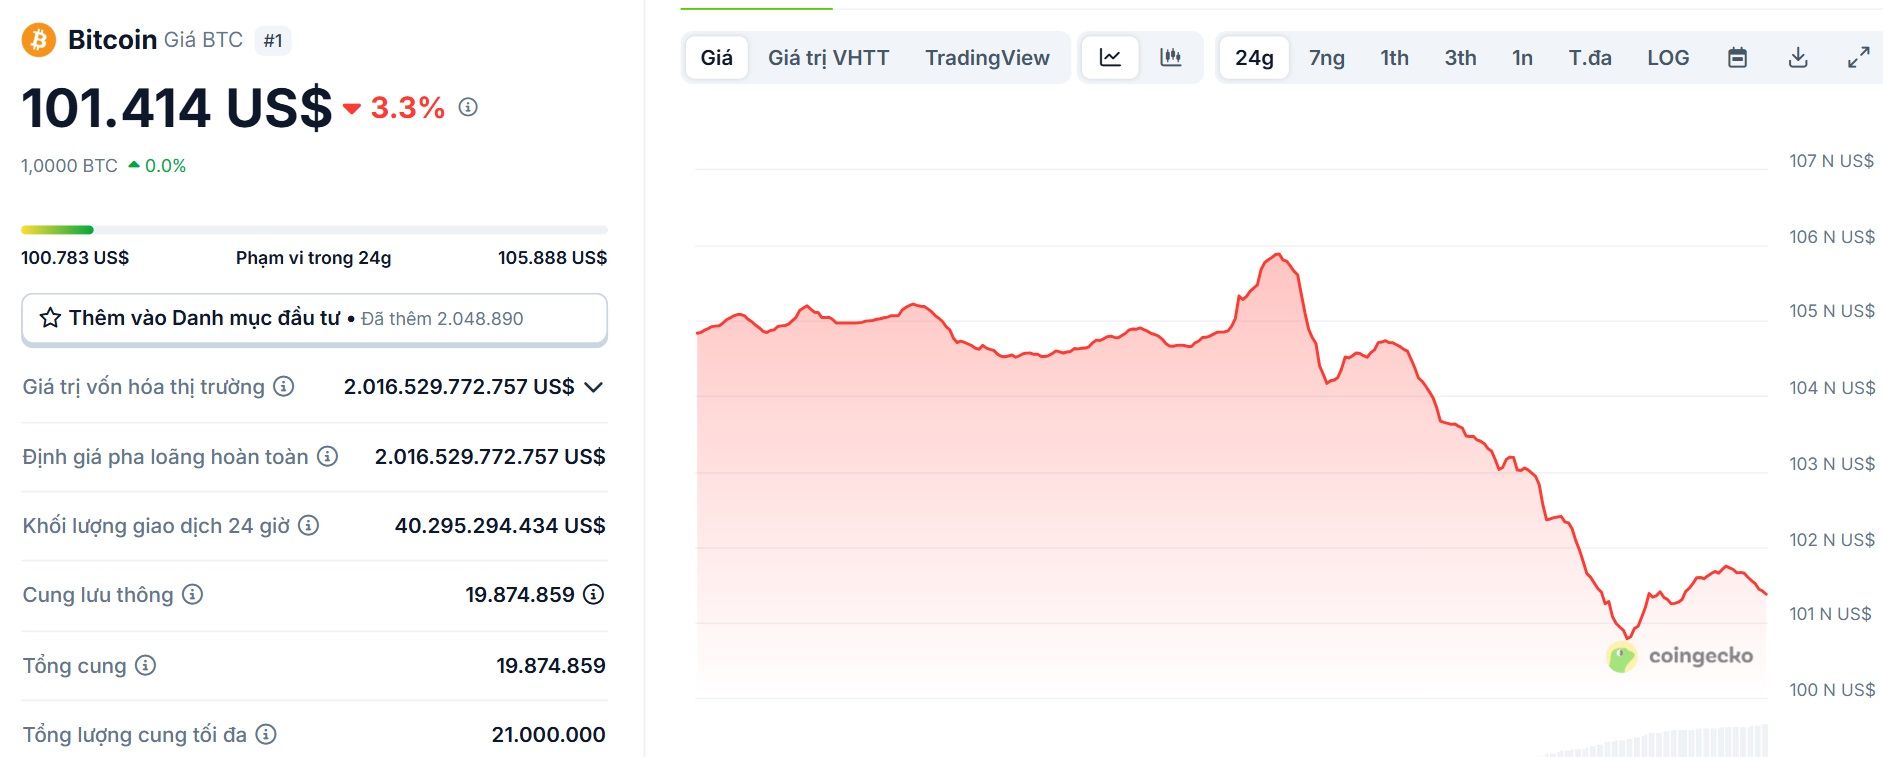Screen dimensions: 1883x757
Task: Click star icon in Thêm vào Danh mục đầu tư
Action: (x=50, y=318)
